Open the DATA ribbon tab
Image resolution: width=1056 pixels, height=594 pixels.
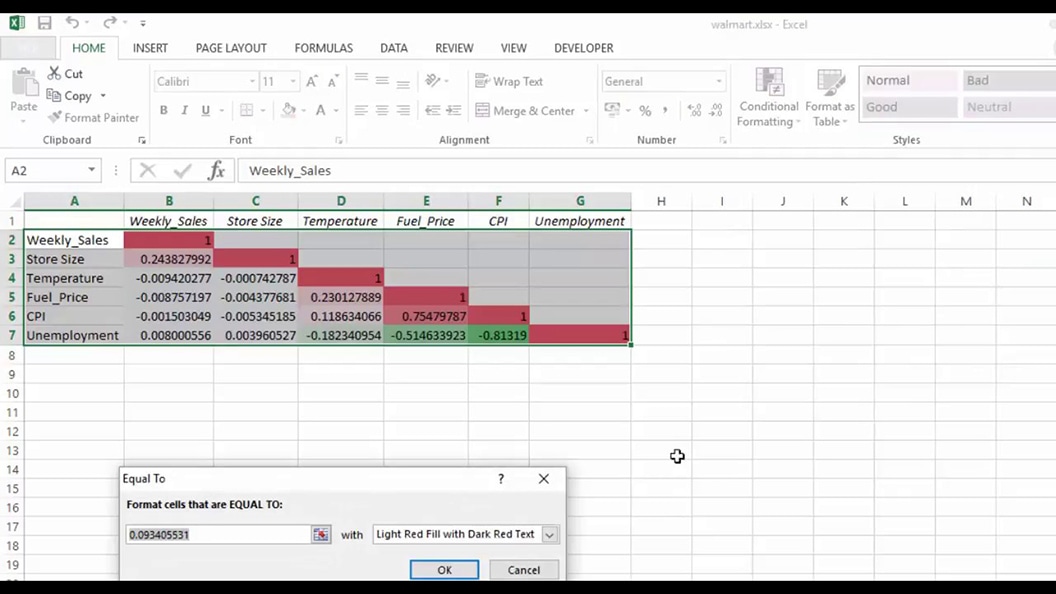click(x=393, y=47)
